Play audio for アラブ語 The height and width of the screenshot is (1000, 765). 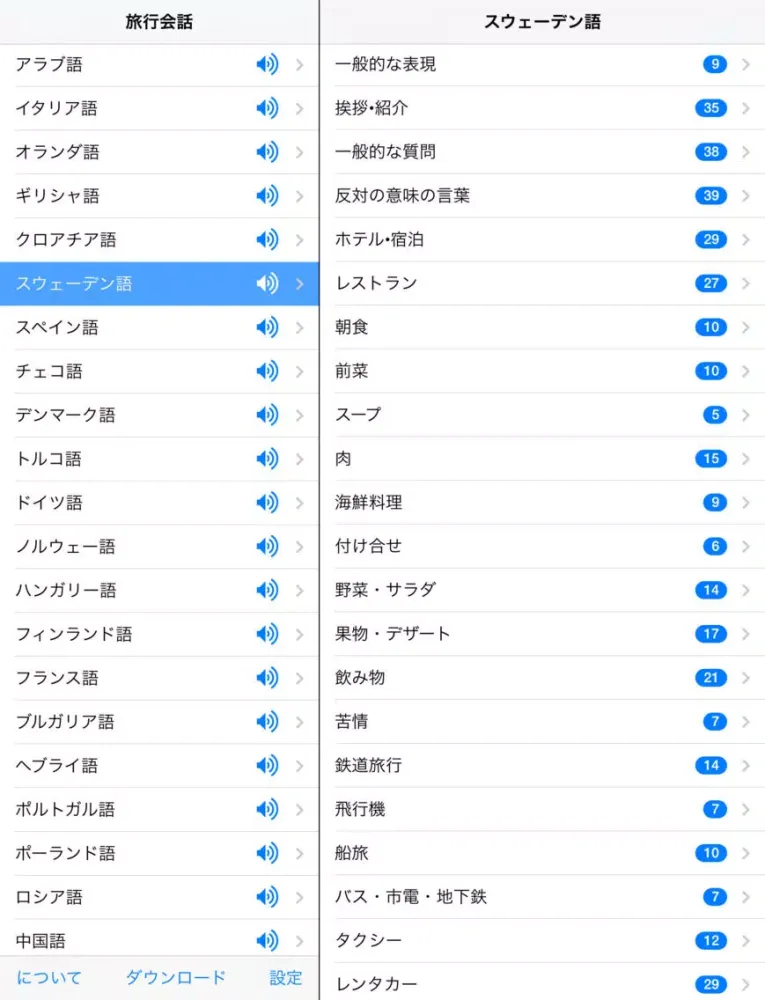(x=267, y=64)
